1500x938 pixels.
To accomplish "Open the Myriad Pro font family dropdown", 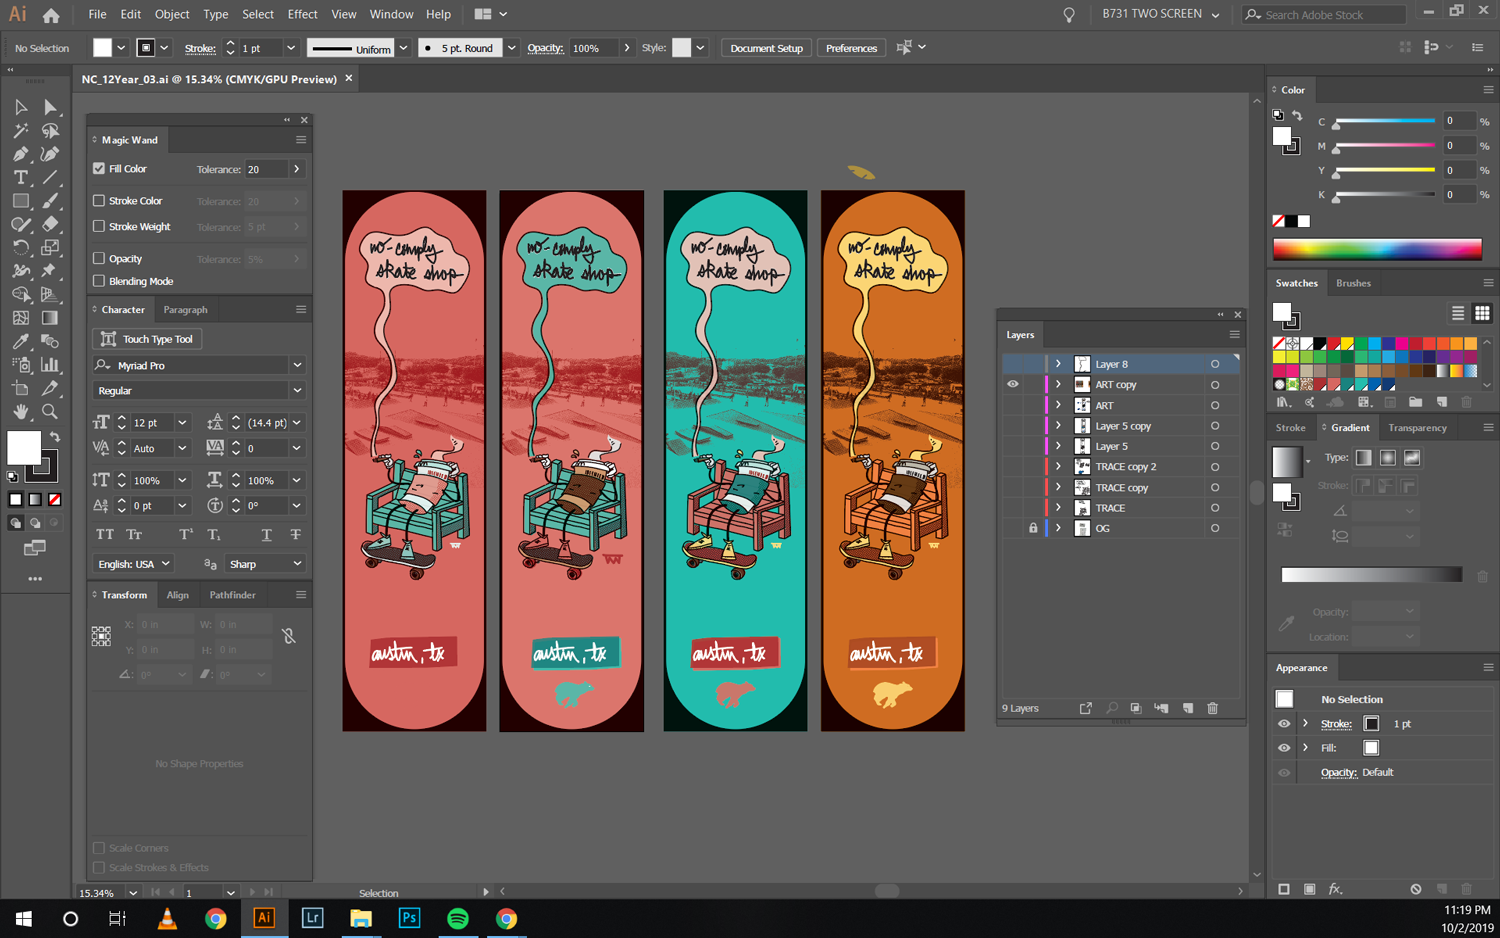I will pyautogui.click(x=297, y=366).
